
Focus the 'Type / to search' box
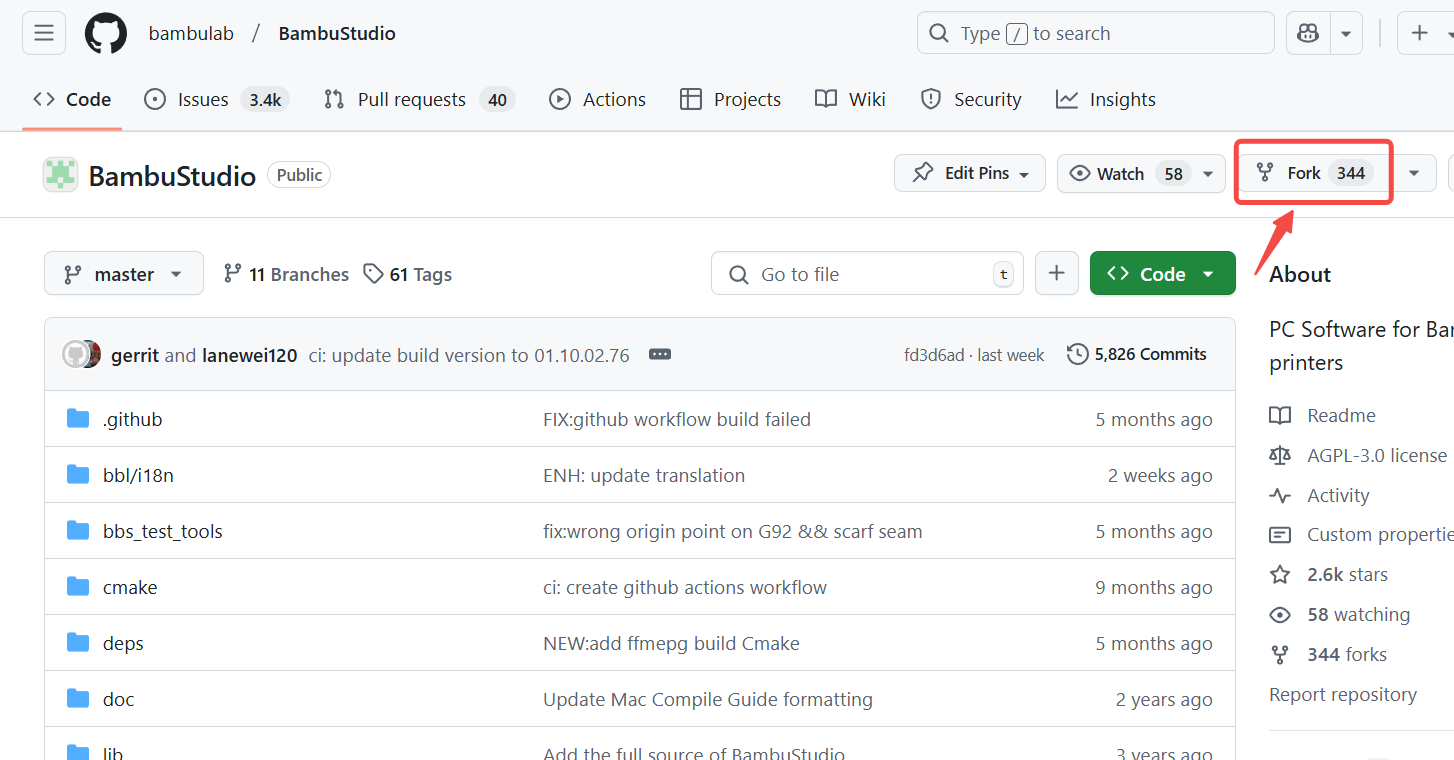coord(1096,33)
